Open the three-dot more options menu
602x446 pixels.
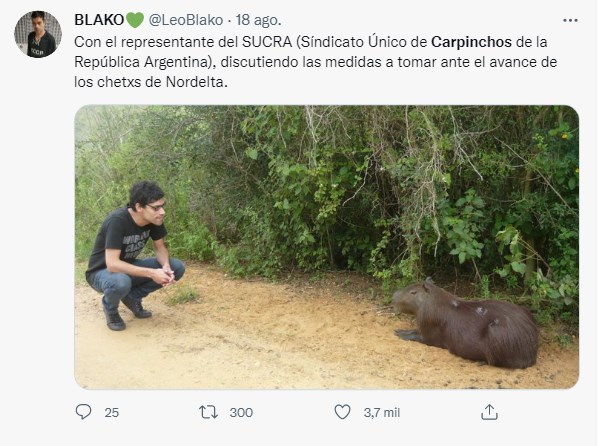(570, 20)
